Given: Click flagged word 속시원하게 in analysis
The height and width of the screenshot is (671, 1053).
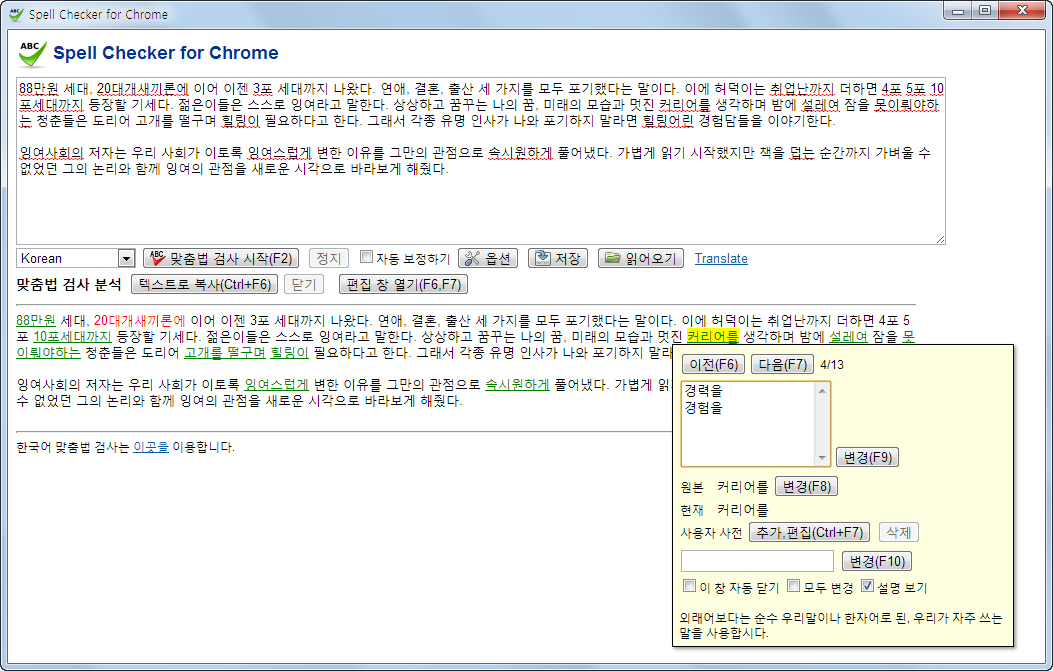Looking at the screenshot, I should (x=517, y=385).
